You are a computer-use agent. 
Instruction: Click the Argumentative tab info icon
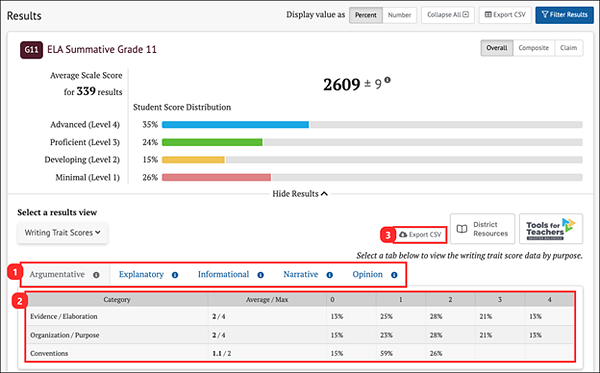pos(96,275)
